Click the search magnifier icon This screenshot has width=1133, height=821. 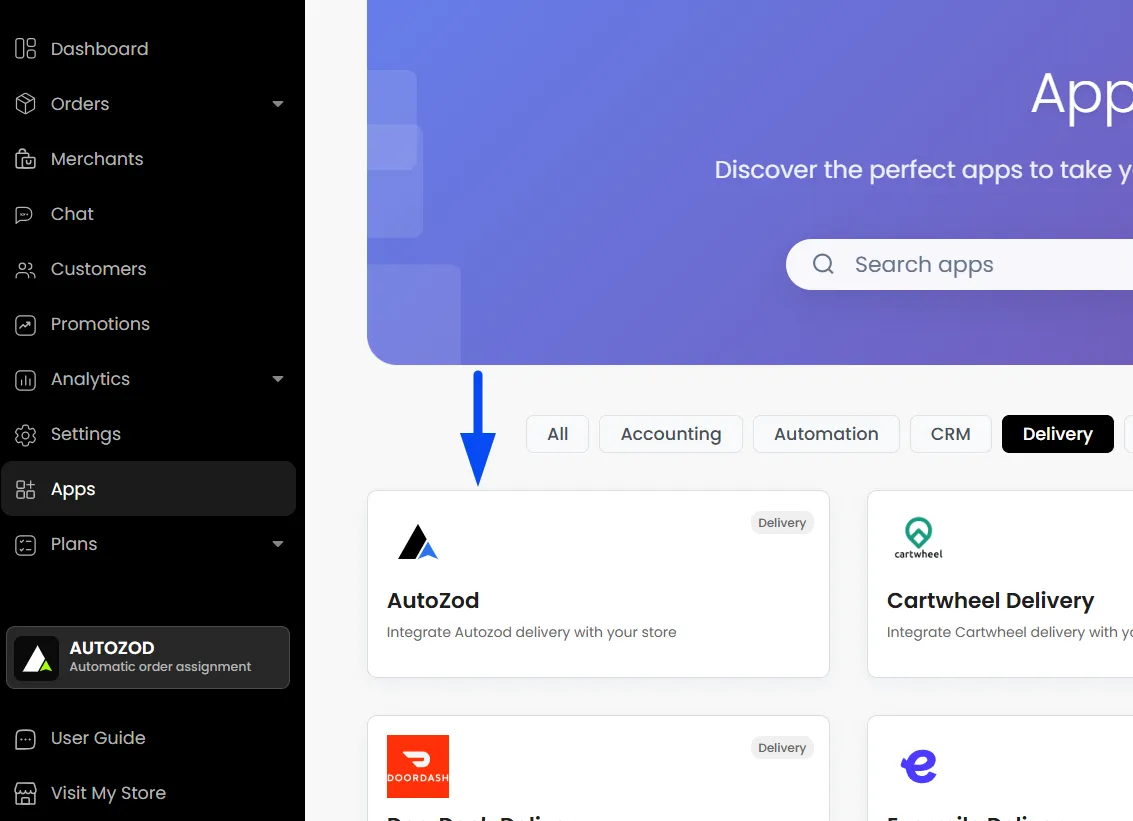[823, 264]
